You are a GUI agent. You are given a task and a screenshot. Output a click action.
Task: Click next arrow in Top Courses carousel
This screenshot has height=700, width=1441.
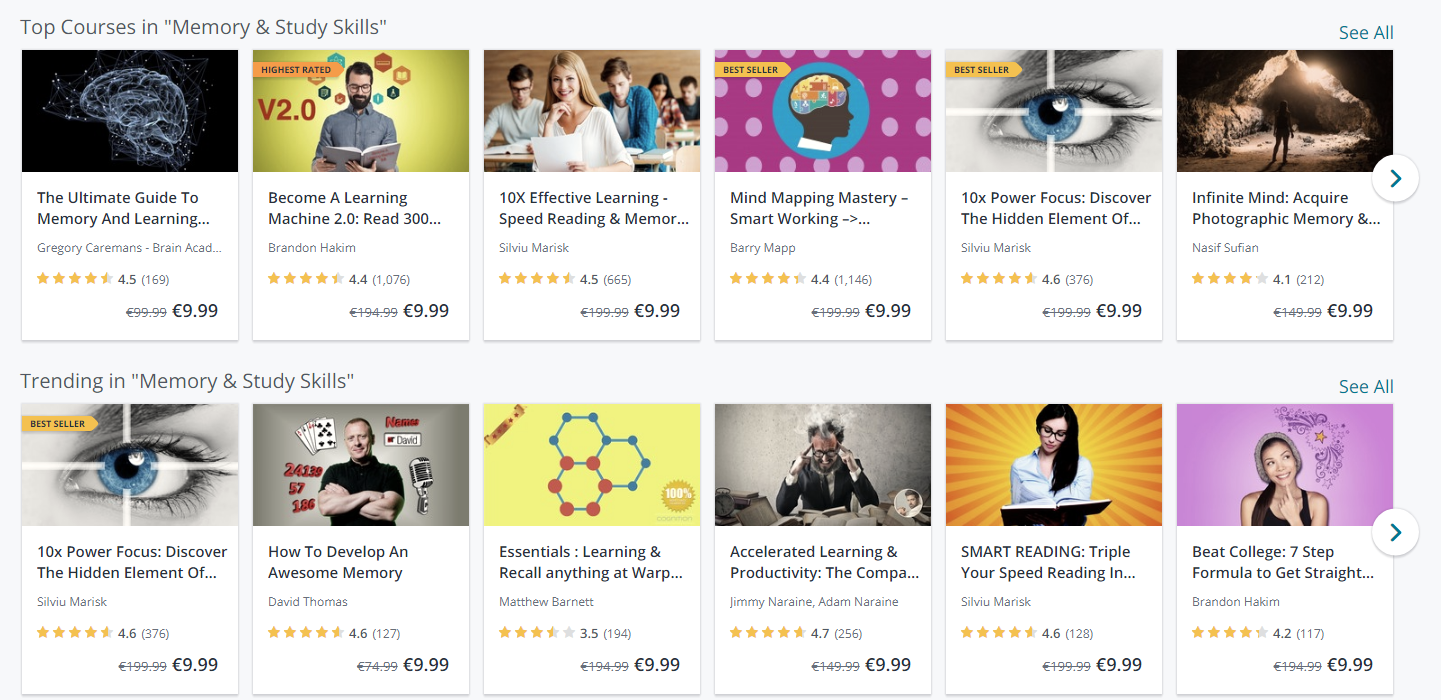[x=1395, y=178]
